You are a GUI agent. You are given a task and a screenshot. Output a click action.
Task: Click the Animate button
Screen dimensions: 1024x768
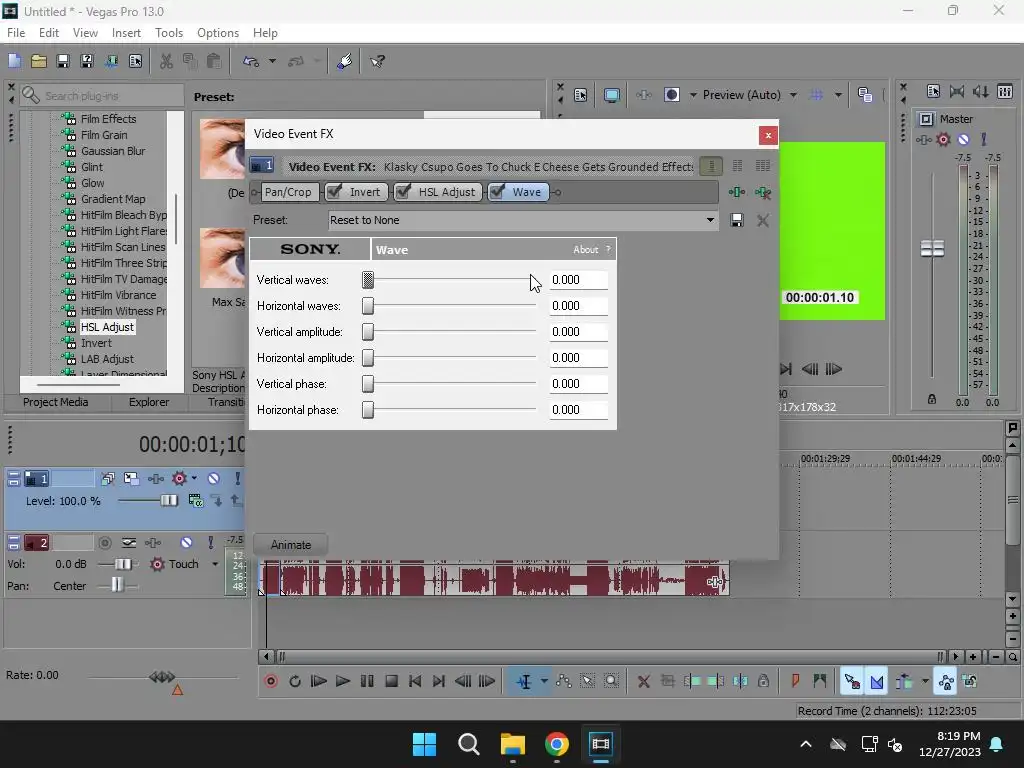click(x=291, y=545)
